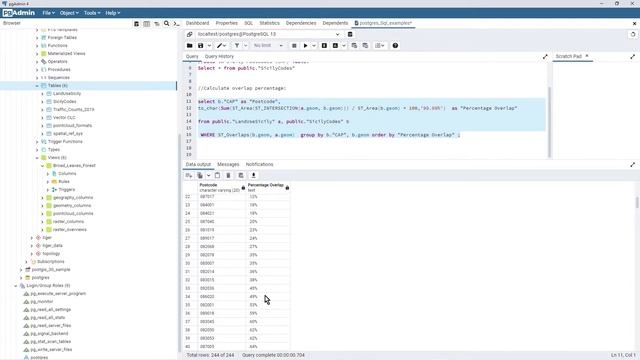Open the Macros dropdown icon
This screenshot has width=640, height=360.
pos(380,46)
